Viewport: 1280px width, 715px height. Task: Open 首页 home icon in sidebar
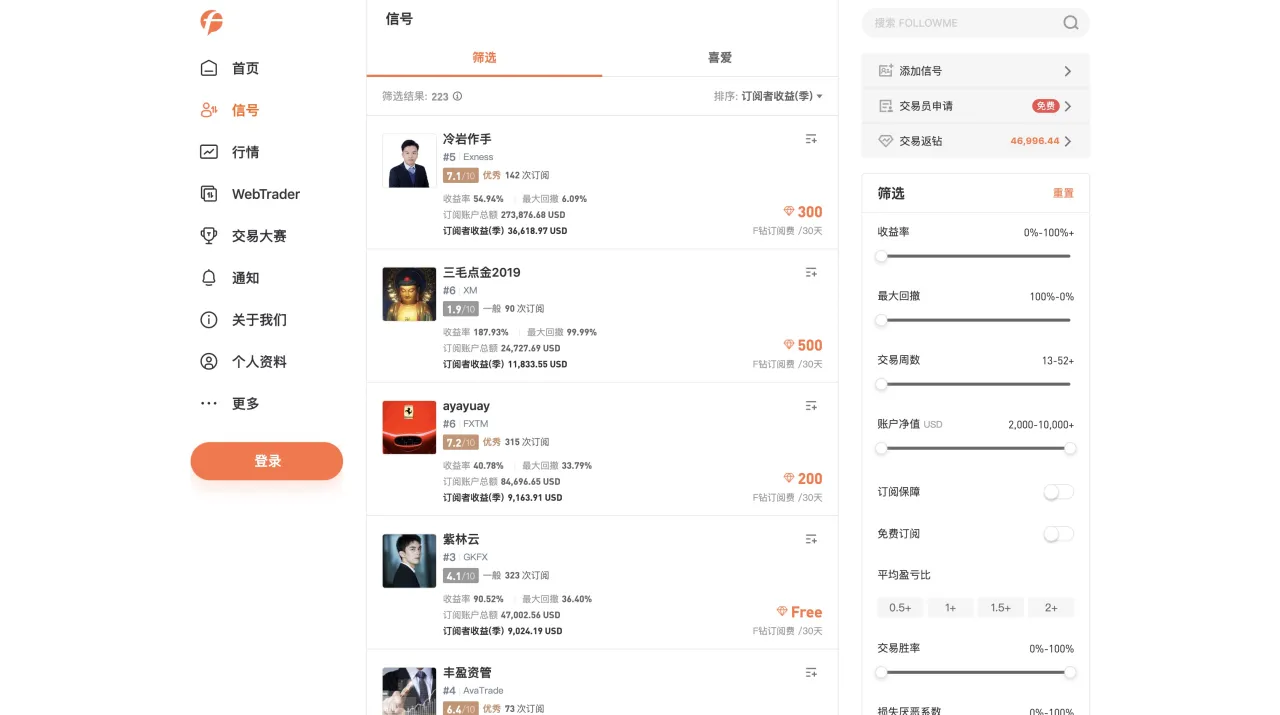click(x=209, y=68)
